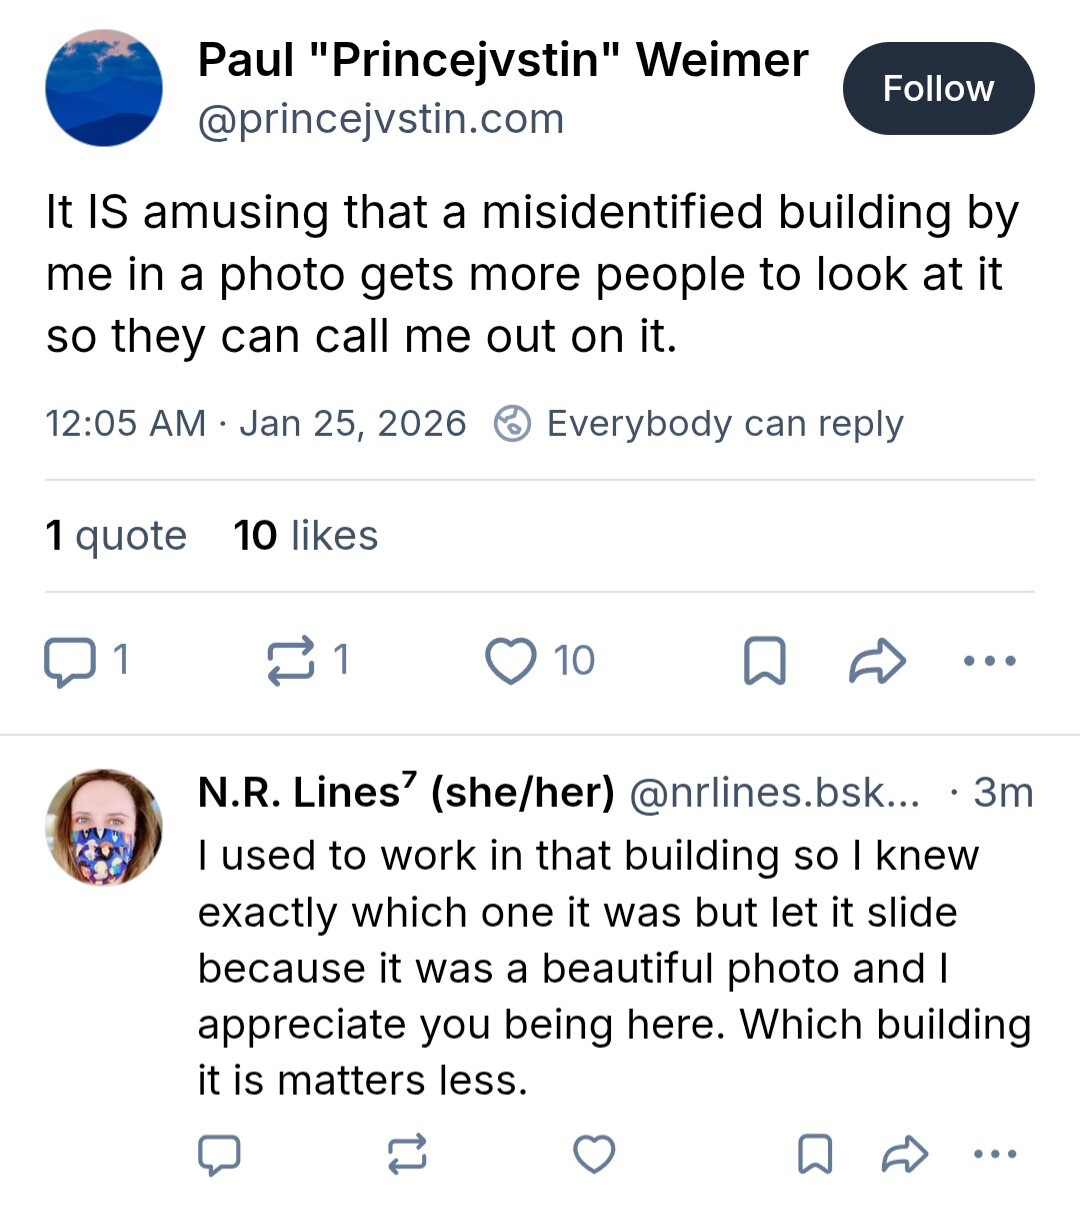Reply to Paul Weimer's main post
Screen dimensions: 1080x1207
(x=70, y=662)
